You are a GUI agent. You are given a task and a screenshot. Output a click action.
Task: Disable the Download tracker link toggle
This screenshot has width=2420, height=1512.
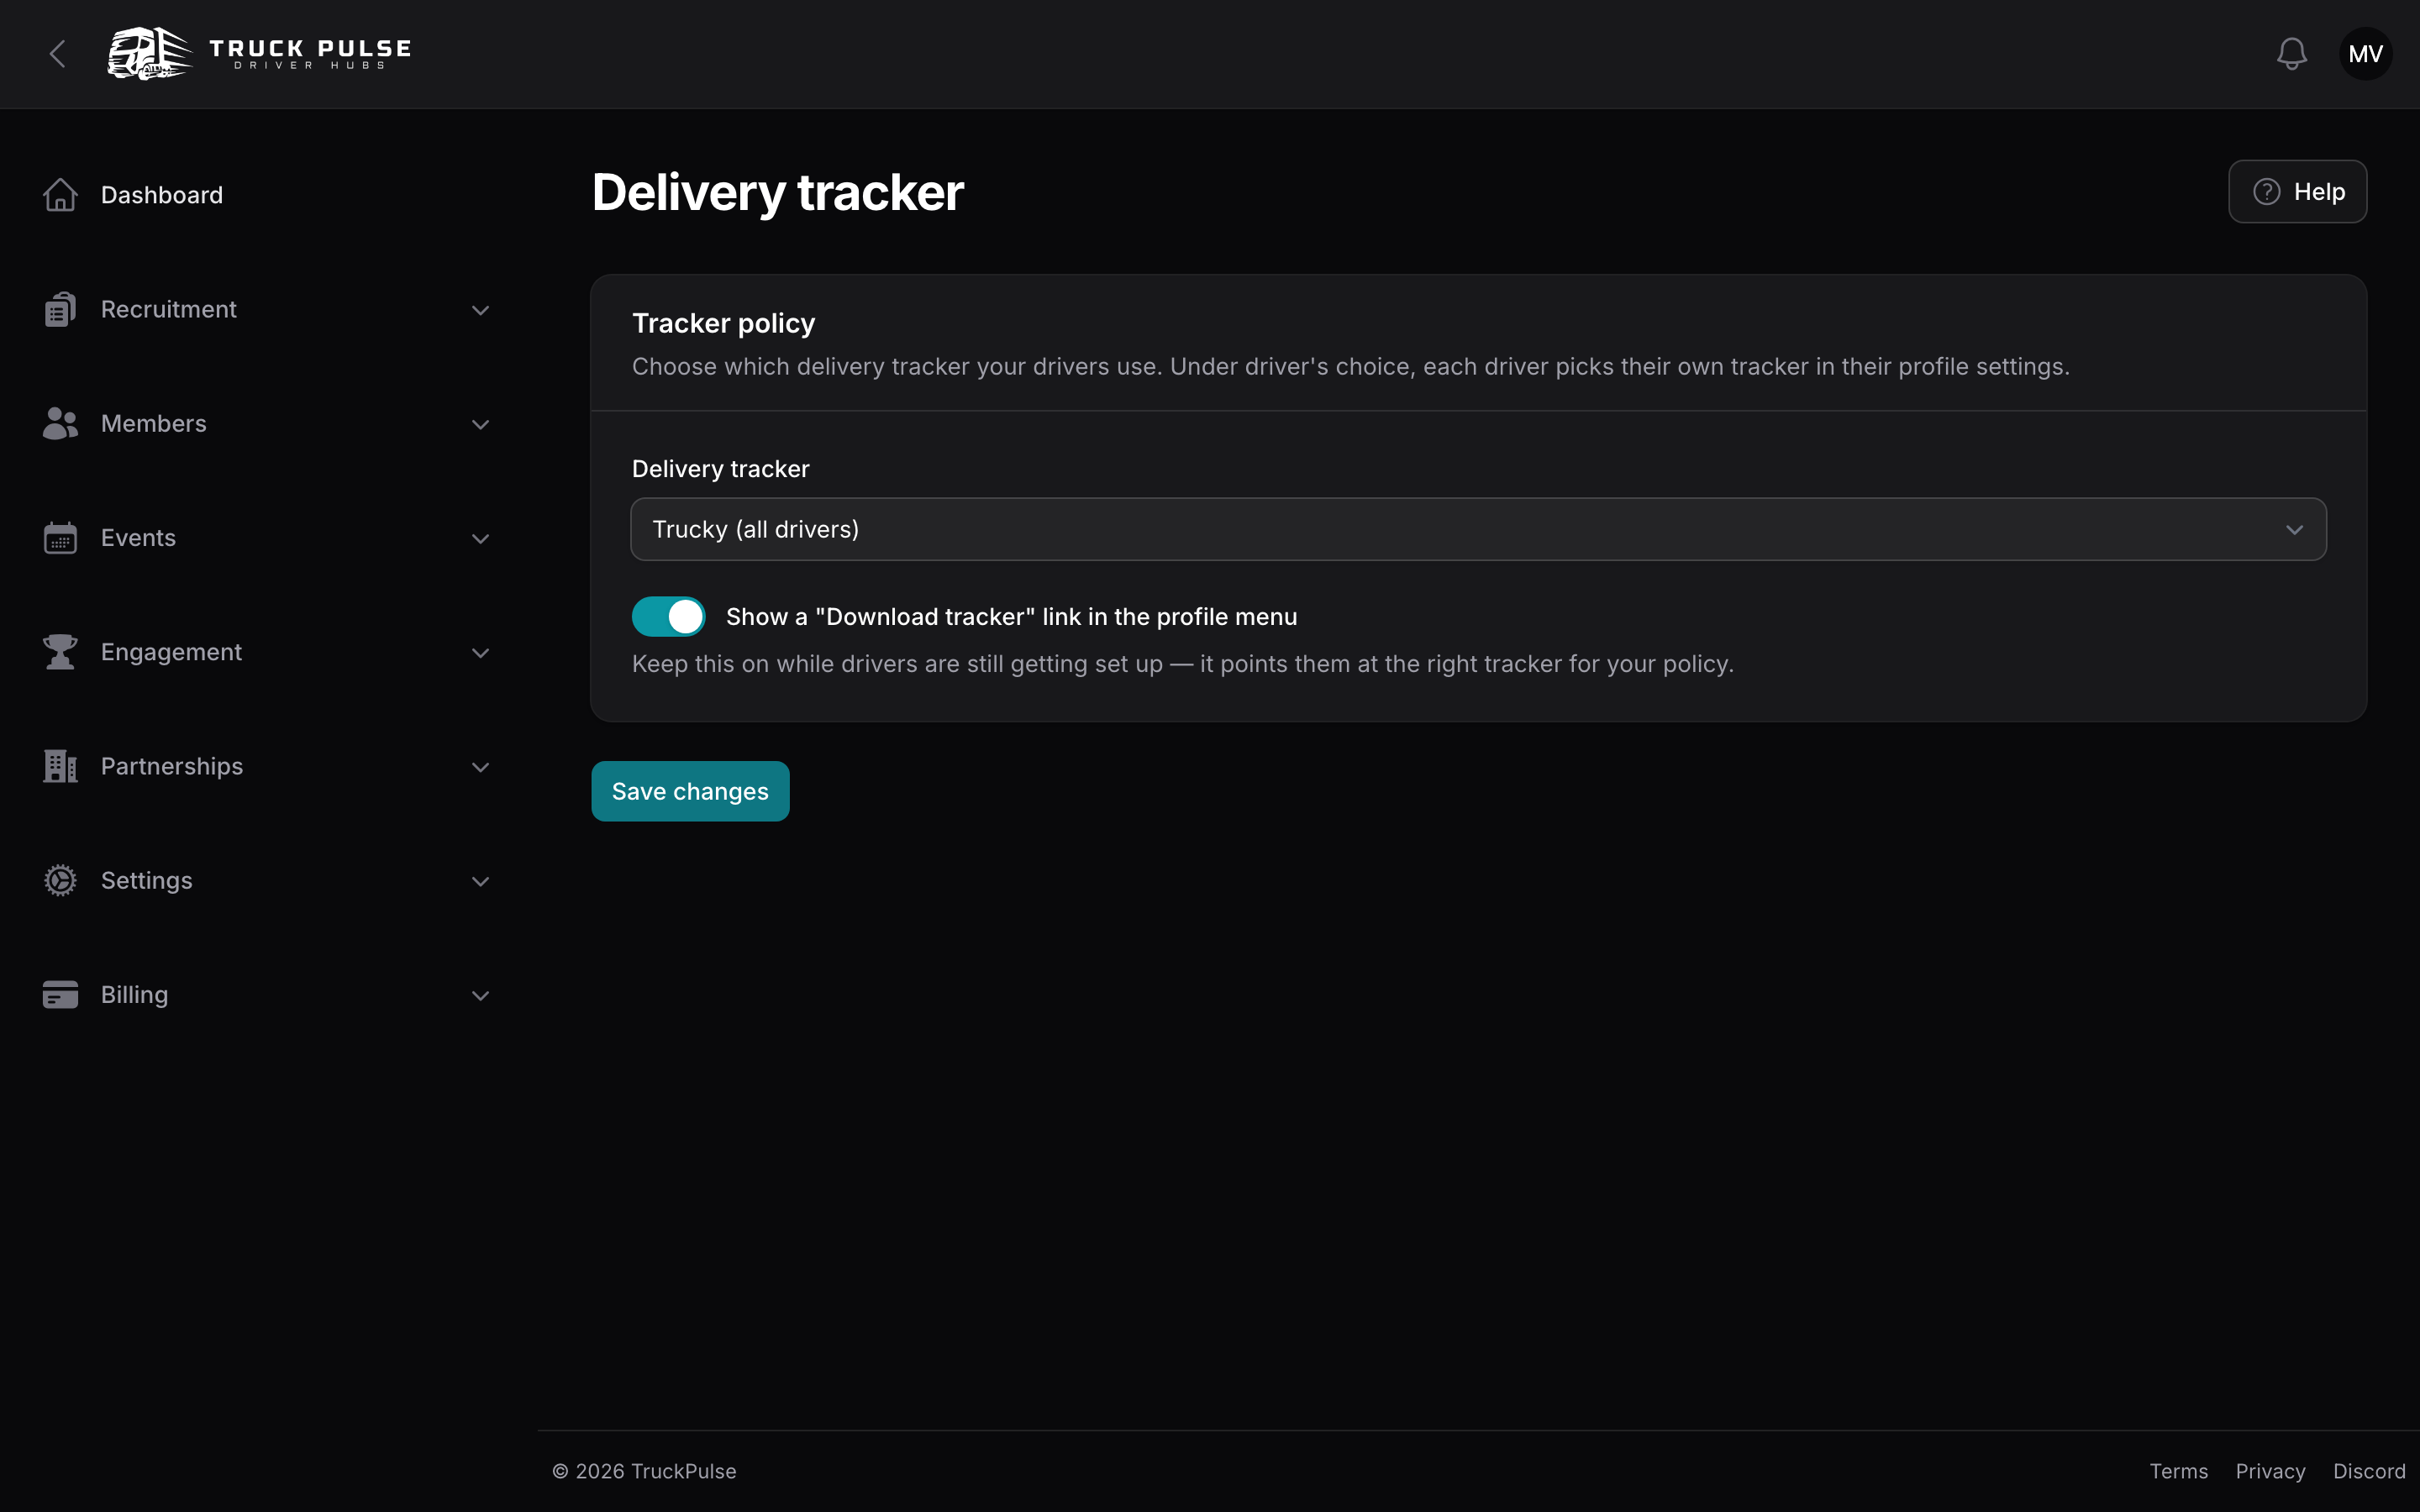(x=668, y=617)
